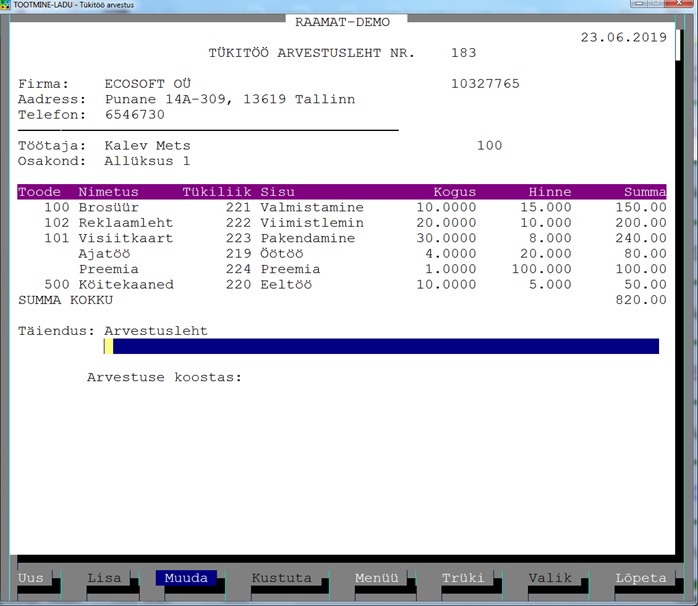698x606 pixels.
Task: Click piece type code 221
Action: tap(239, 207)
